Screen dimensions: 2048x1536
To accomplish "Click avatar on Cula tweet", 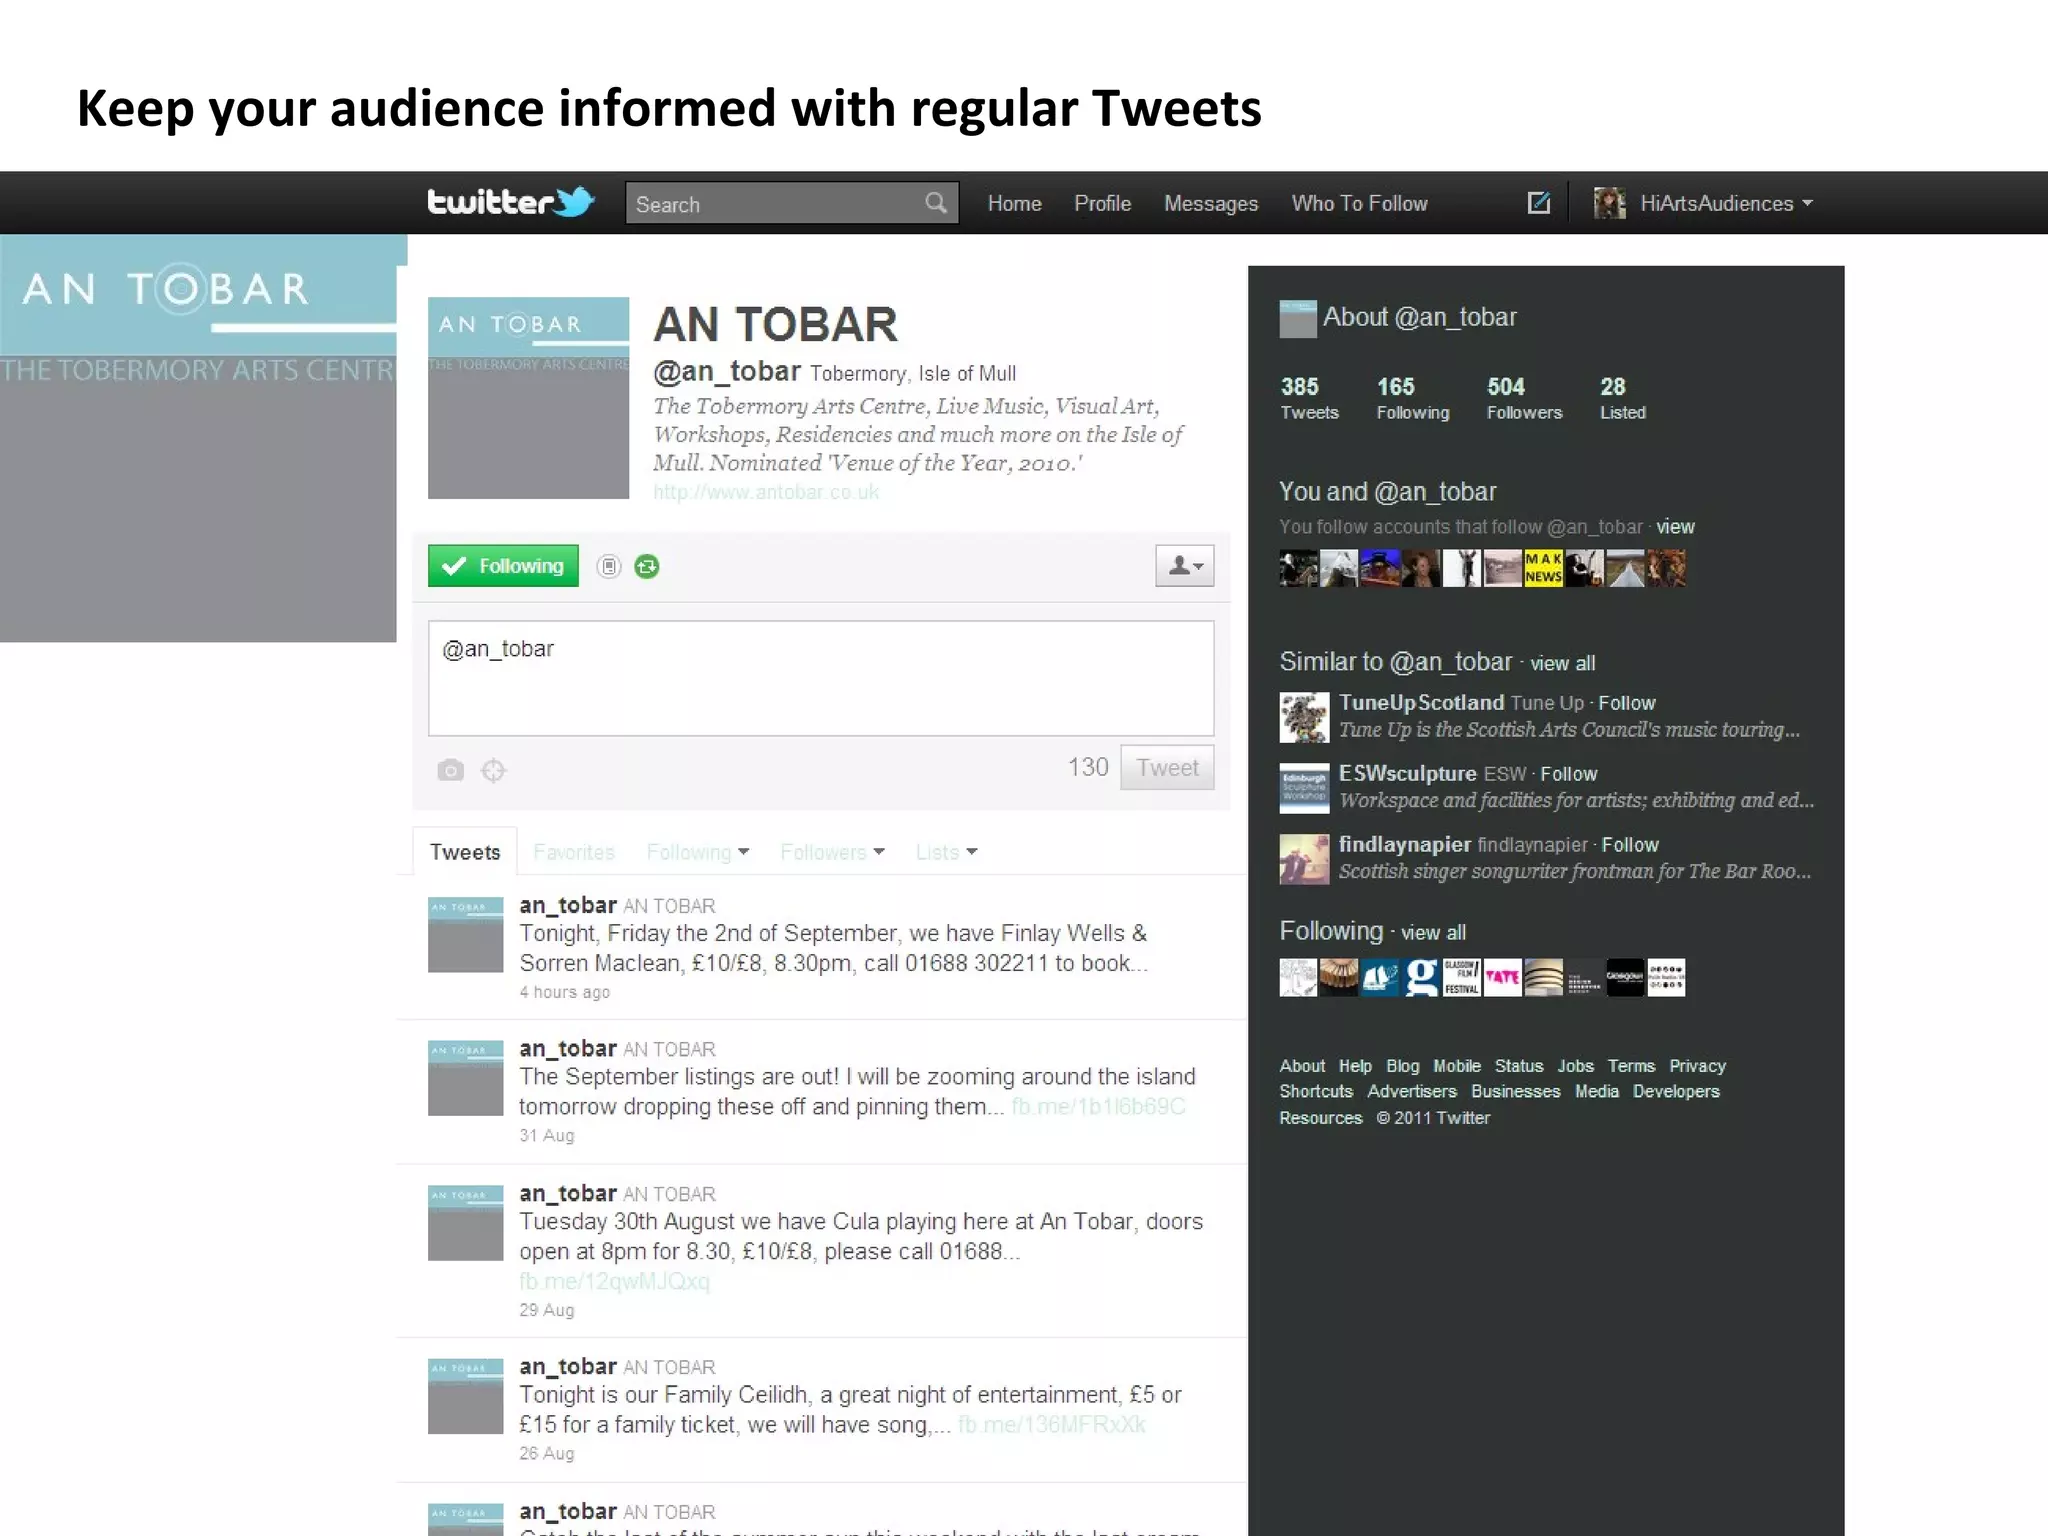I will (x=465, y=1223).
